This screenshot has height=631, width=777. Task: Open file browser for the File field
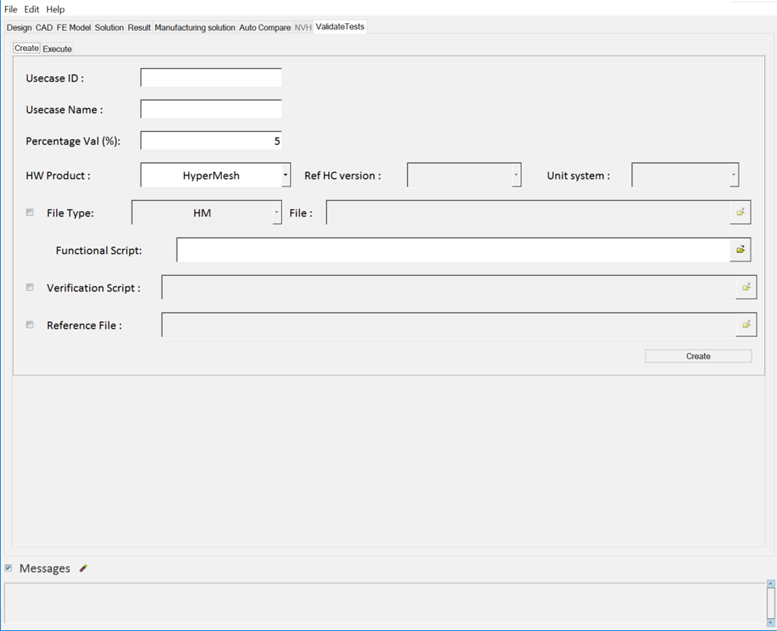click(x=740, y=212)
